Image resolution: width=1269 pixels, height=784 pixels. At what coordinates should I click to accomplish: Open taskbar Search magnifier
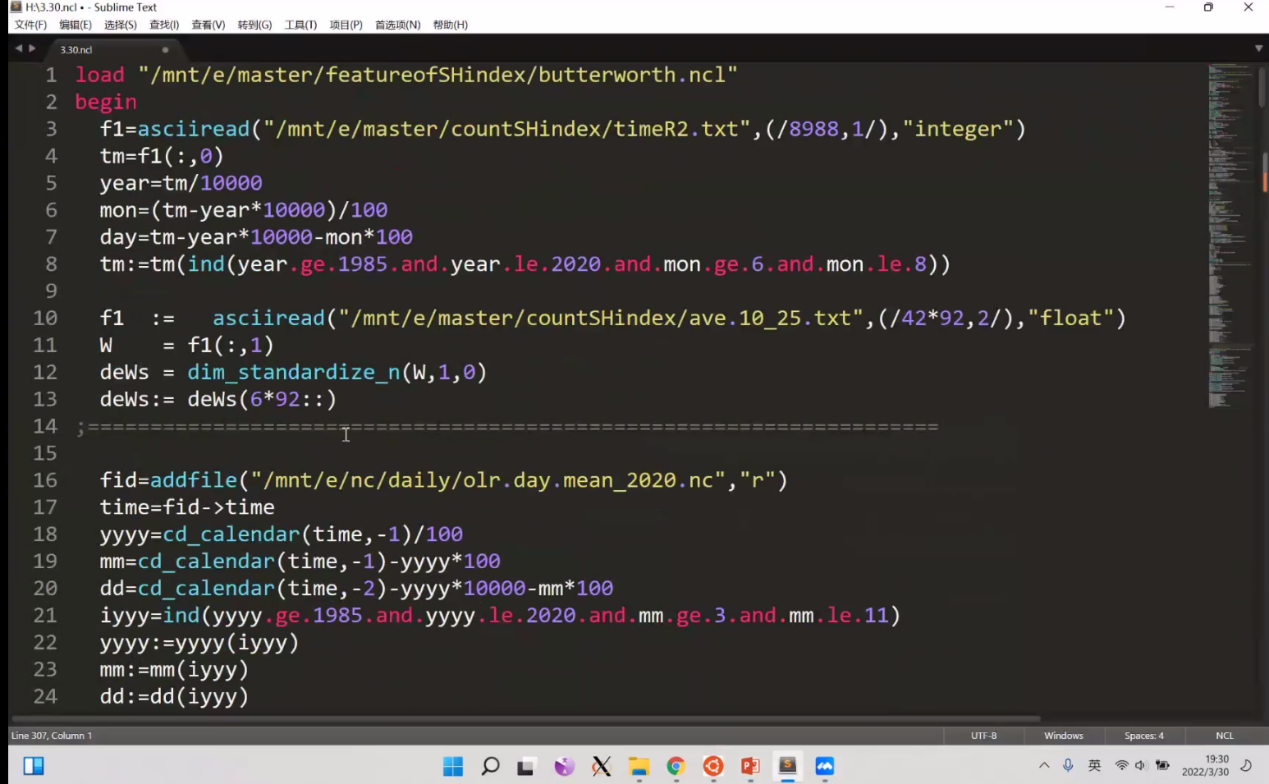pos(490,766)
